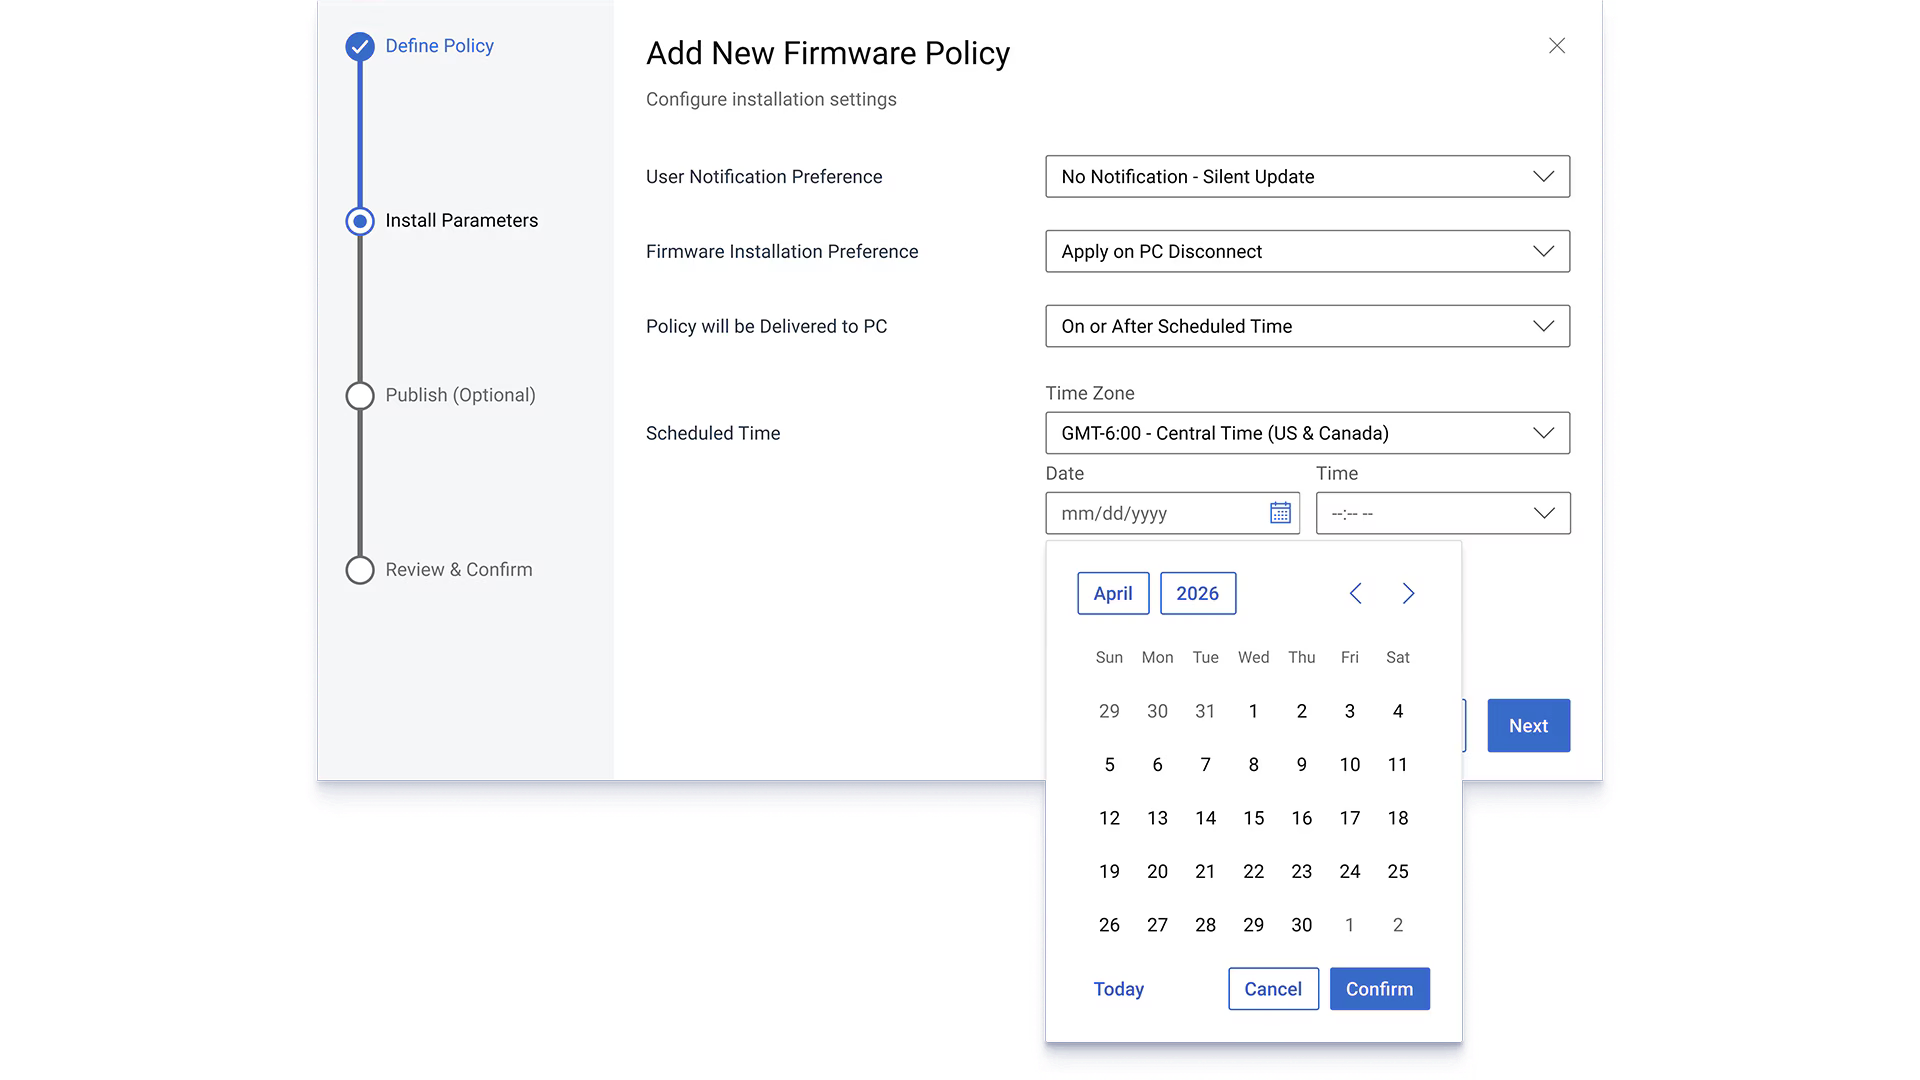Click the Today link in date picker

click(x=1118, y=989)
